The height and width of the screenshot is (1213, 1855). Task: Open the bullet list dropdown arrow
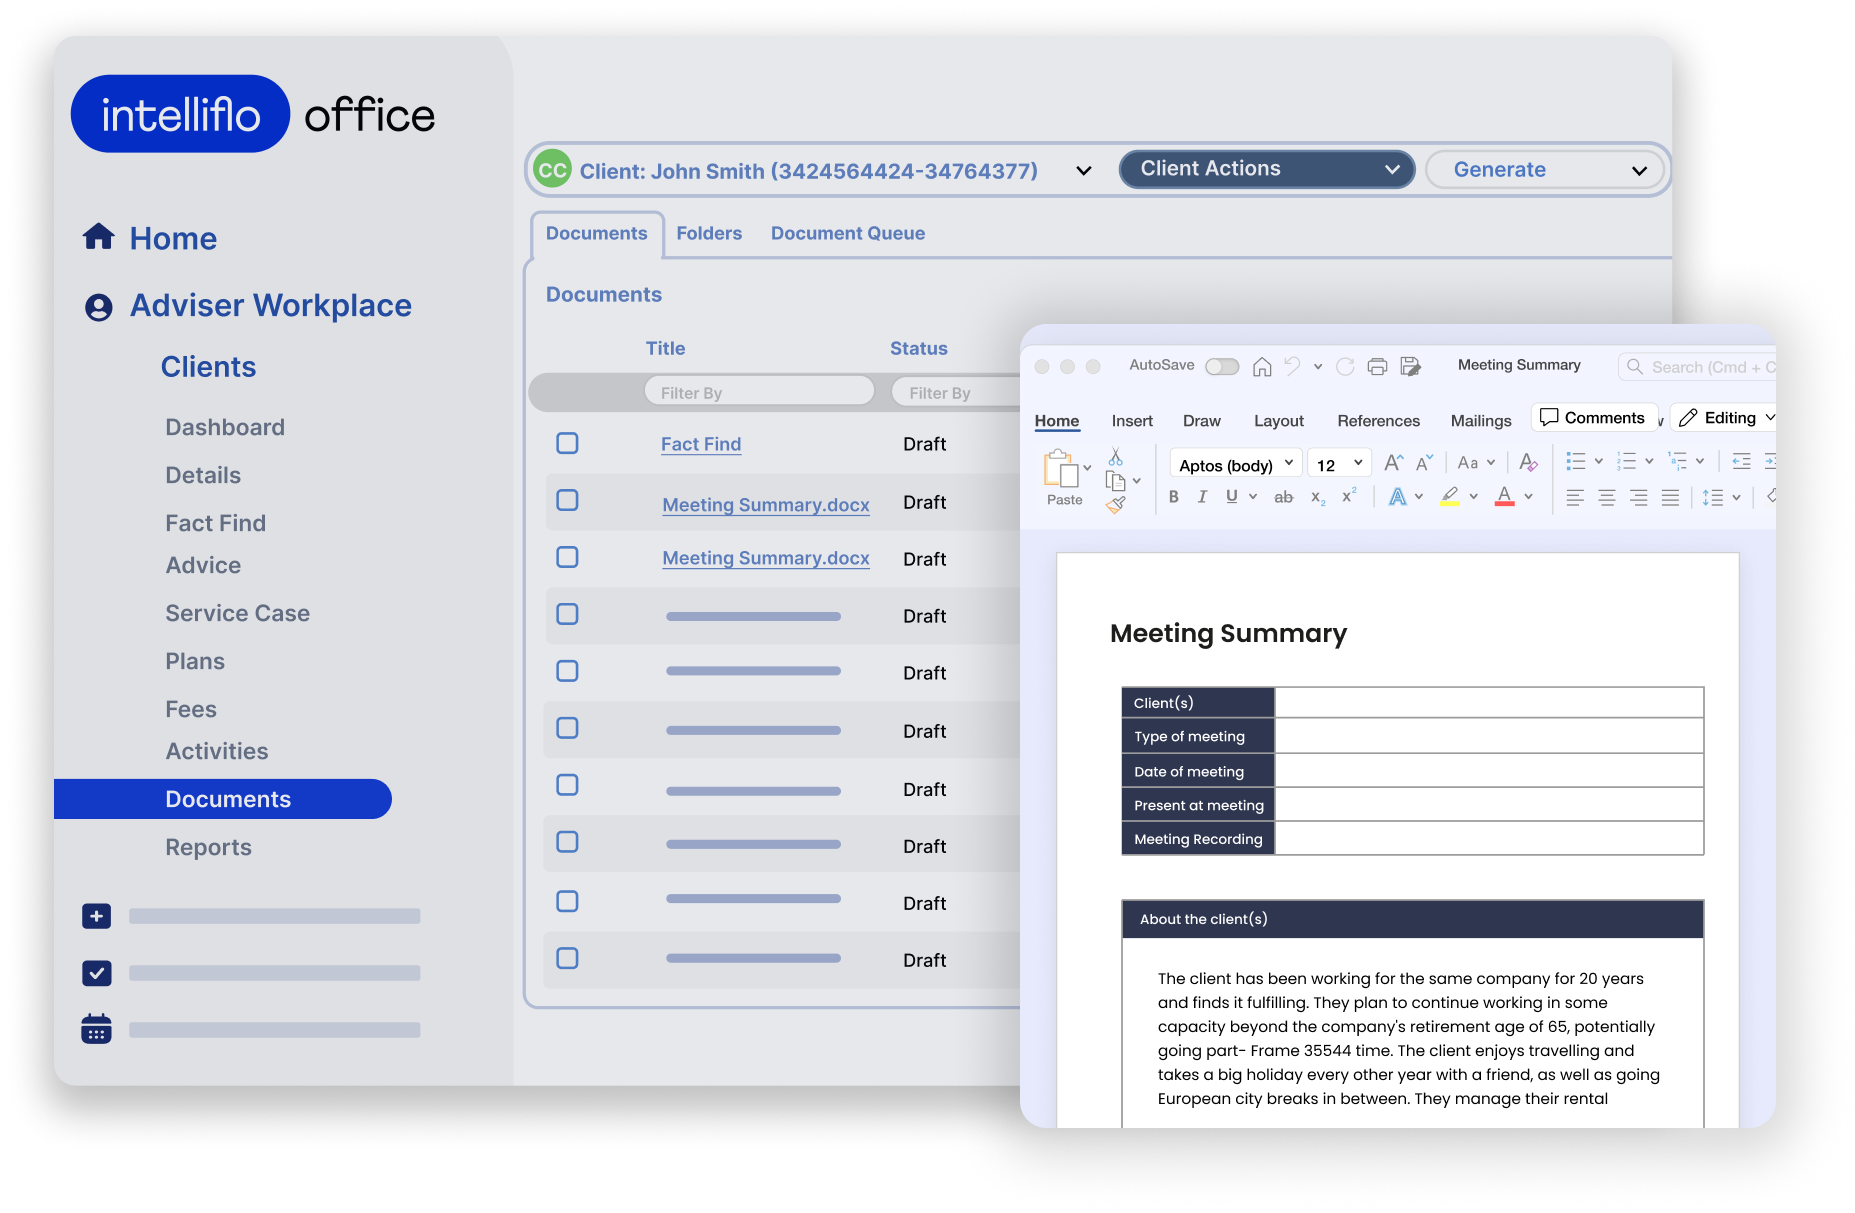click(1598, 461)
